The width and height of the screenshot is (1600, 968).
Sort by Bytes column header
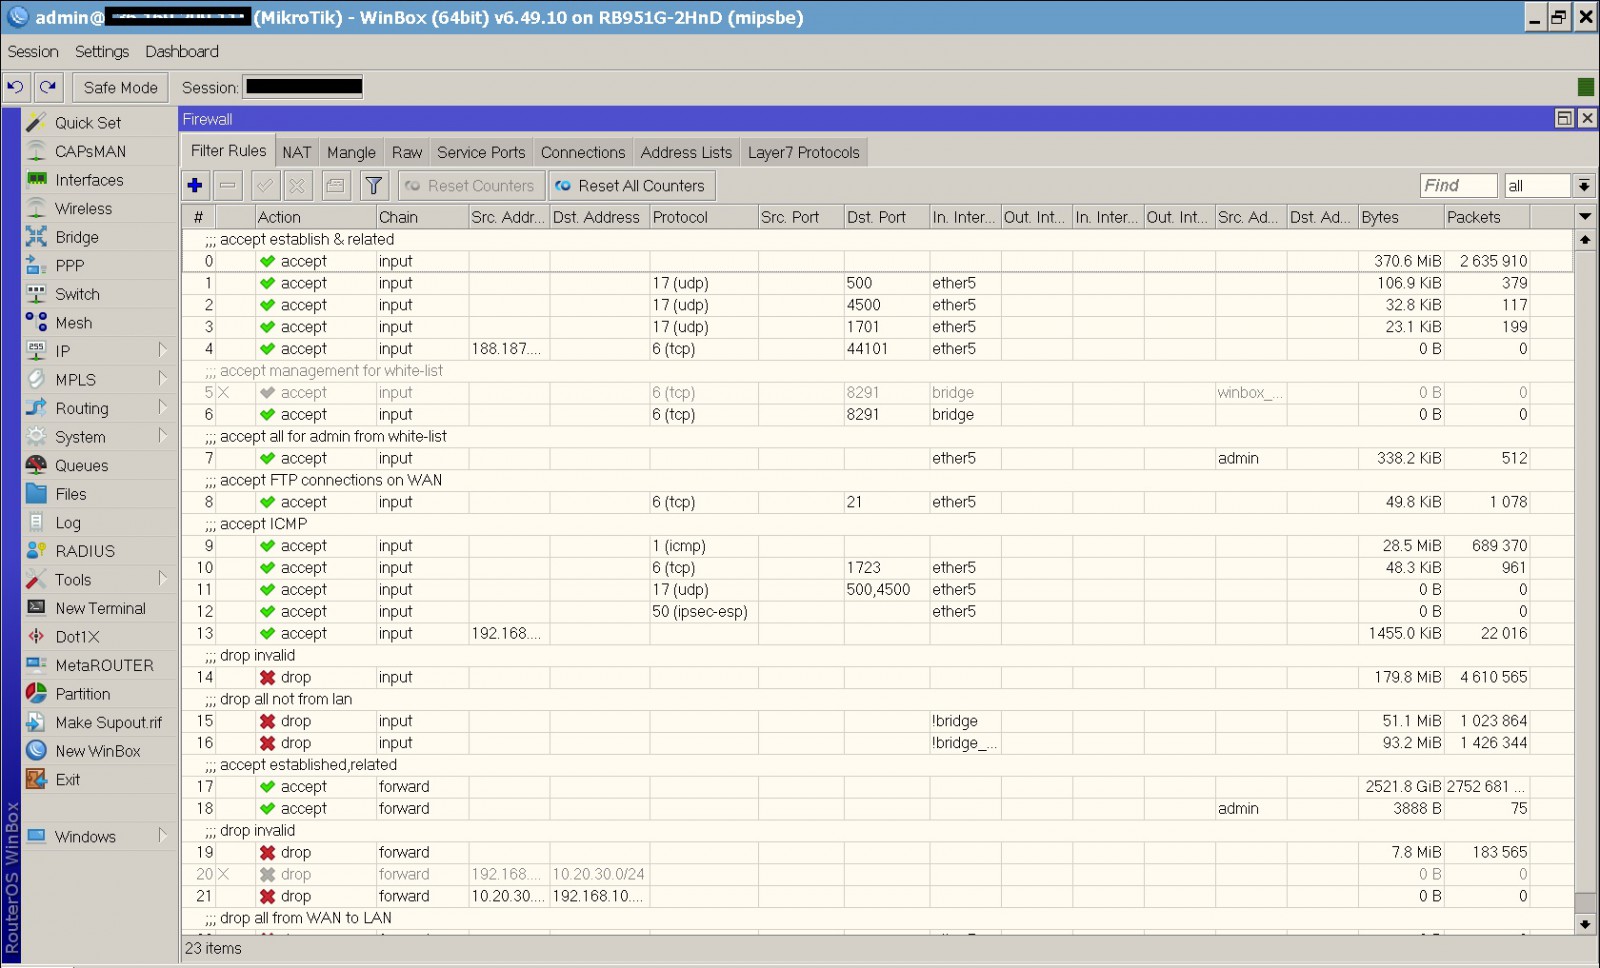(x=1400, y=217)
